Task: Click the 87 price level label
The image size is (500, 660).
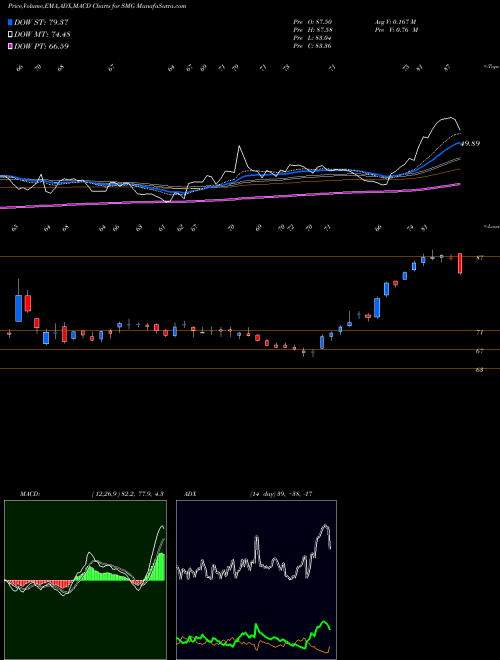Action: coord(479,258)
